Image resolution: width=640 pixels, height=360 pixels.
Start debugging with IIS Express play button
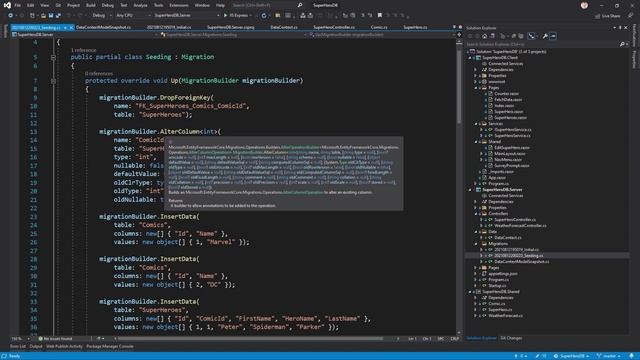click(x=225, y=16)
